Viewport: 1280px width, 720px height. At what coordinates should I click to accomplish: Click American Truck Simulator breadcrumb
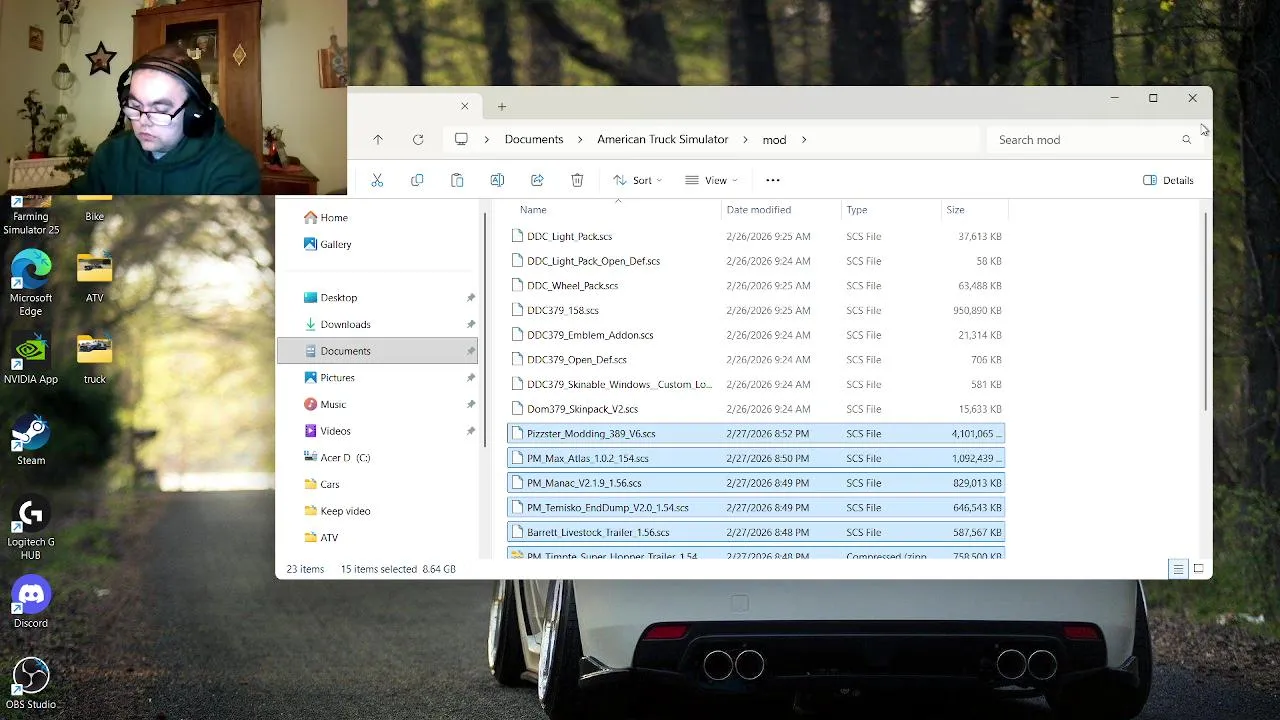pyautogui.click(x=662, y=140)
